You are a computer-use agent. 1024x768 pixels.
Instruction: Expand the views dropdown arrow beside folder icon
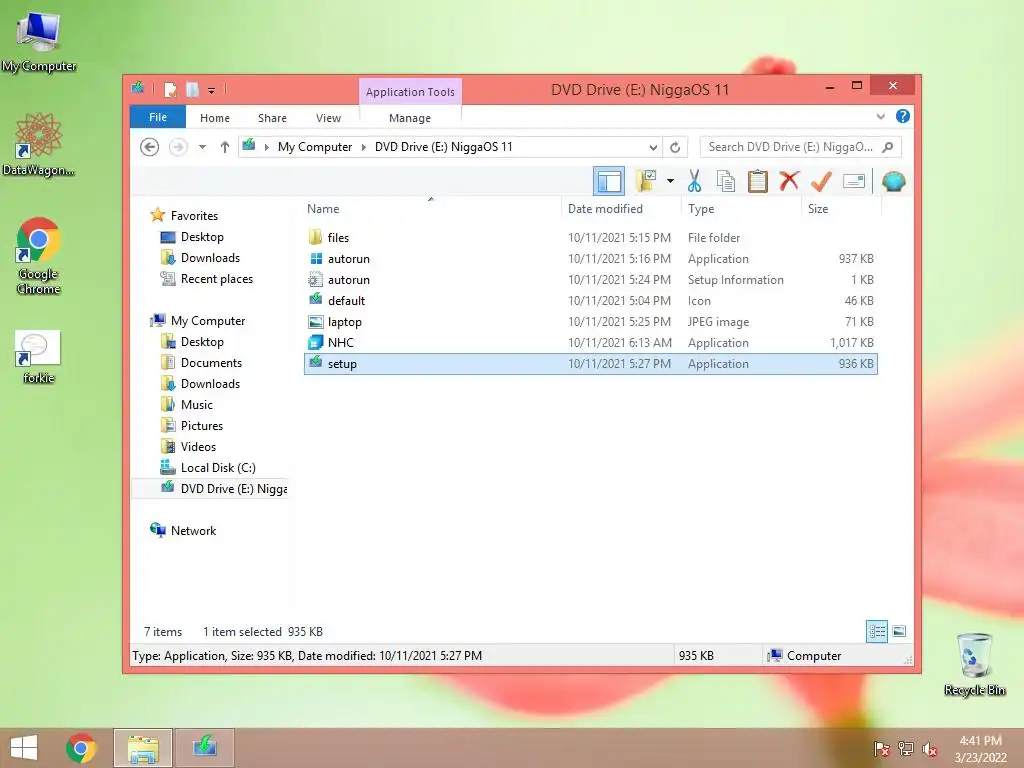click(670, 181)
